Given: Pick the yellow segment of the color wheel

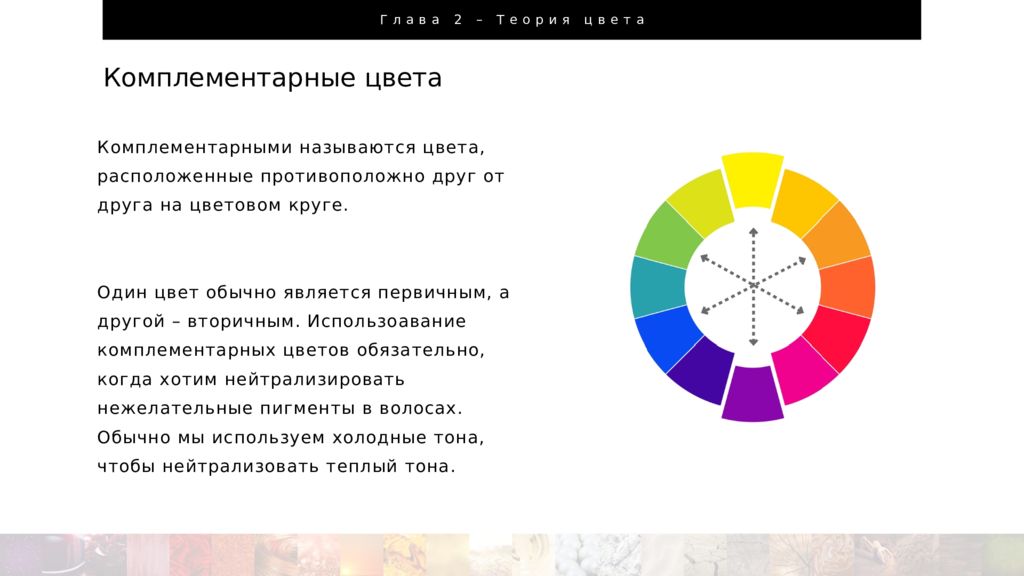Looking at the screenshot, I should [752, 180].
